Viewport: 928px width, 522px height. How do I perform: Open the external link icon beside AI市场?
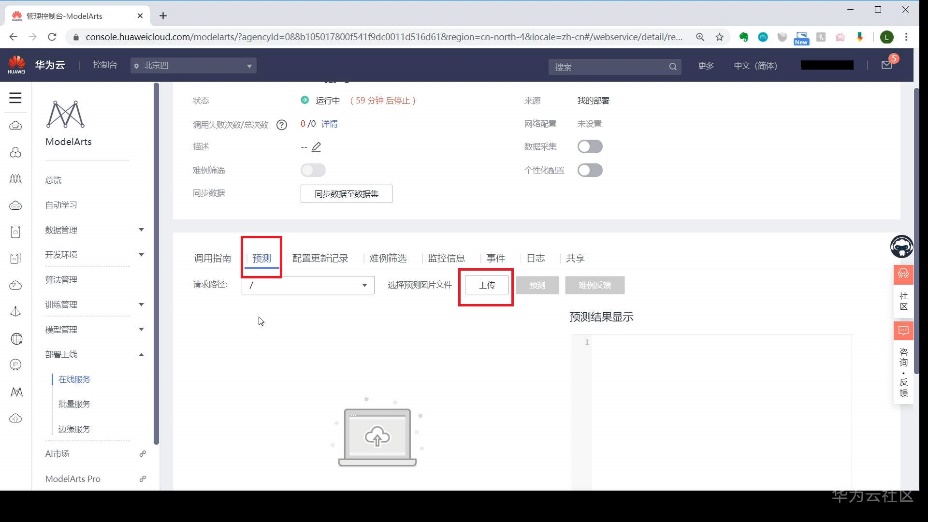143,454
